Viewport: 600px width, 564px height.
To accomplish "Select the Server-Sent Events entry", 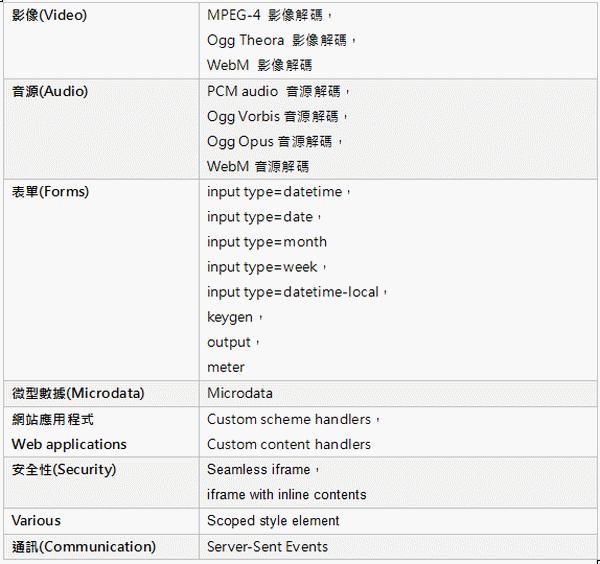I will 267,547.
